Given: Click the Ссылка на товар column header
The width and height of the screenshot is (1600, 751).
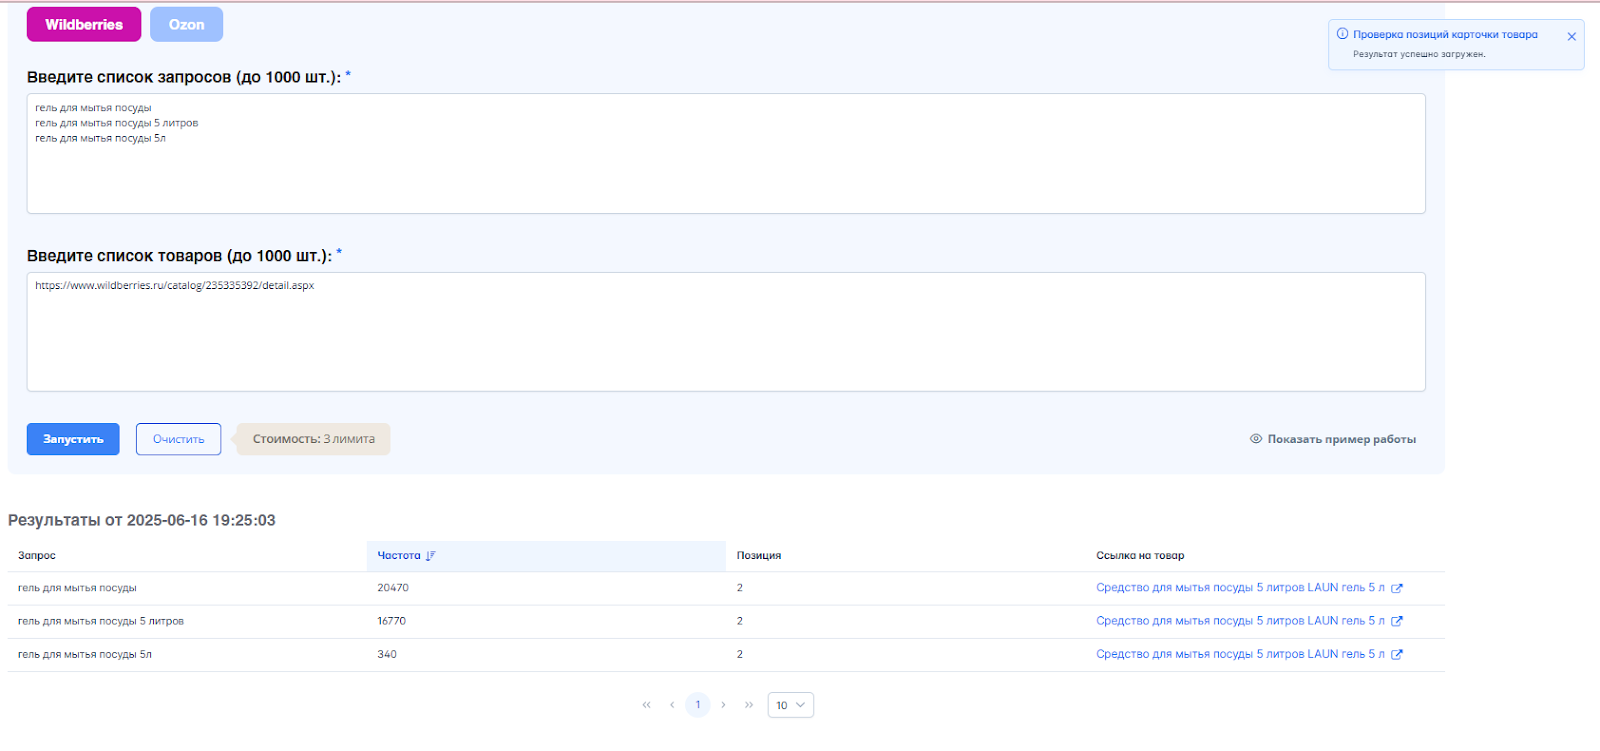Looking at the screenshot, I should point(1140,555).
